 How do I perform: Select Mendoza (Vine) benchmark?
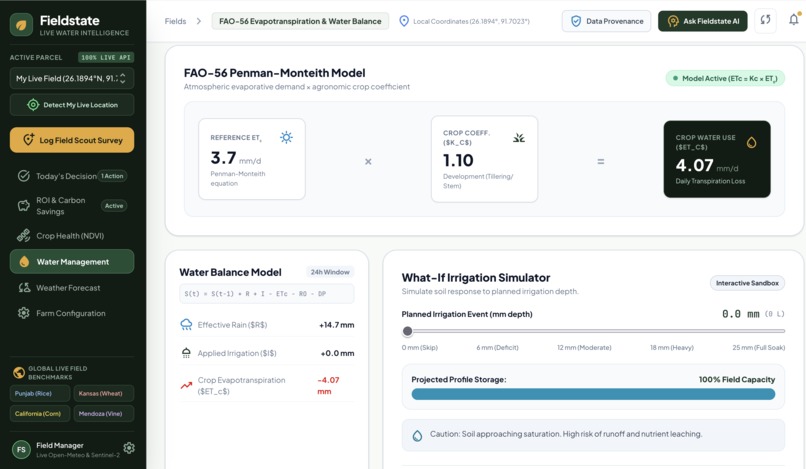coord(103,413)
